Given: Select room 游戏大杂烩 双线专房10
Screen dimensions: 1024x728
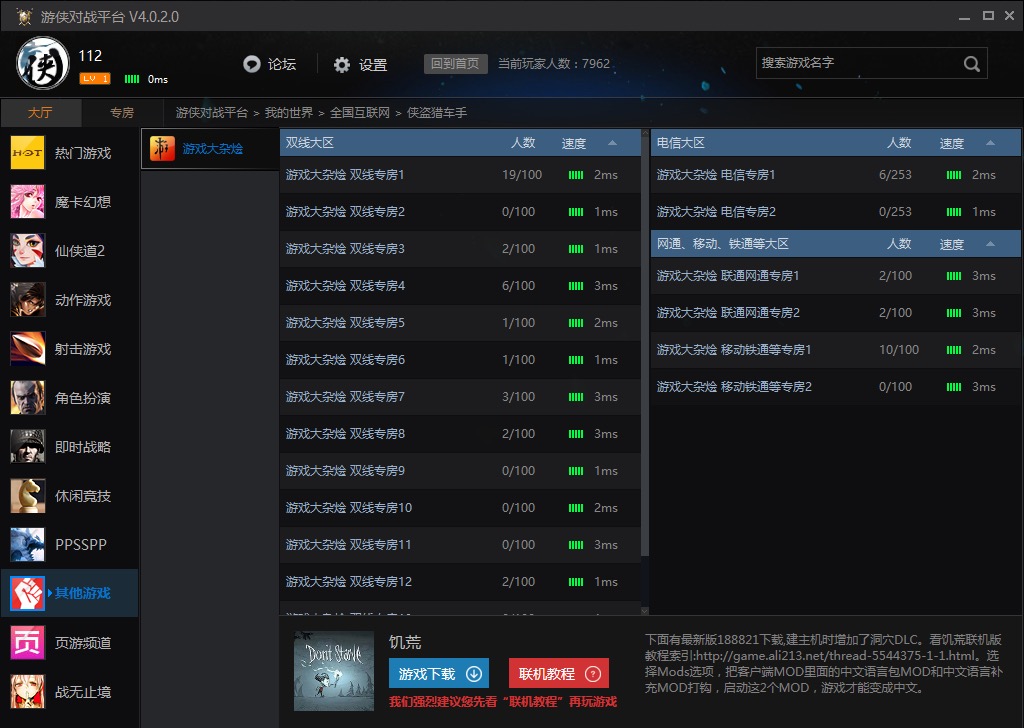Looking at the screenshot, I should click(x=460, y=507).
